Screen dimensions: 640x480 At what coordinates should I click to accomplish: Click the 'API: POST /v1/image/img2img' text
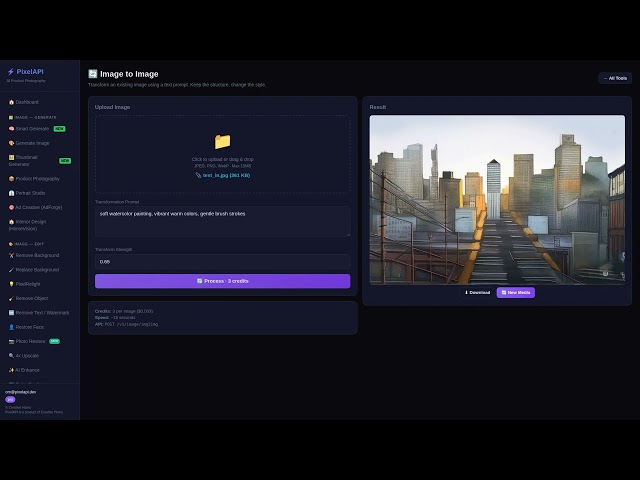[126, 324]
